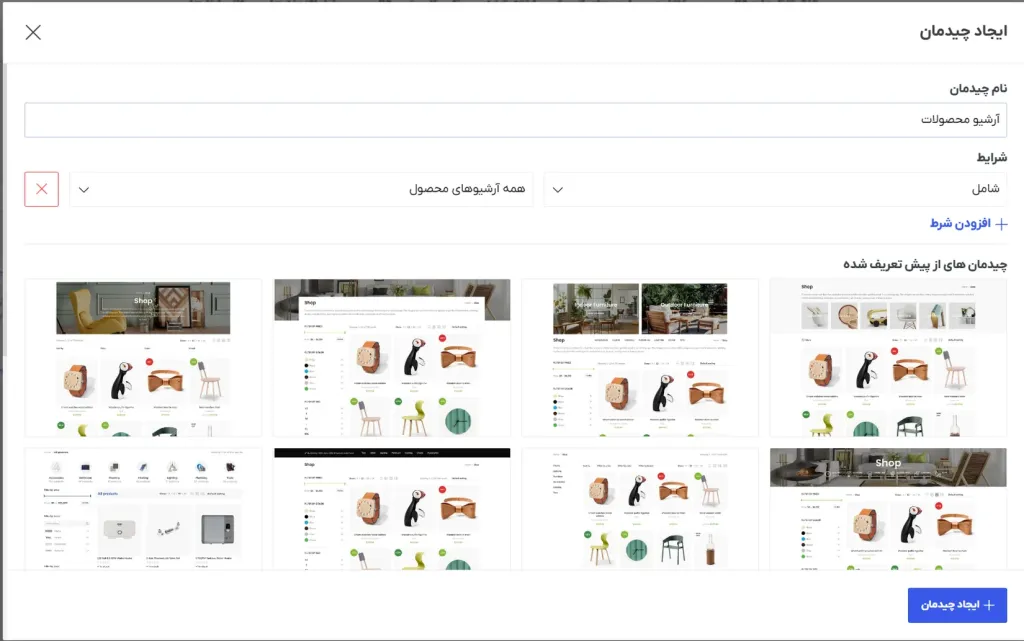The height and width of the screenshot is (641, 1024).
Task: Focus the نام چیدمان input field
Action: [516, 120]
